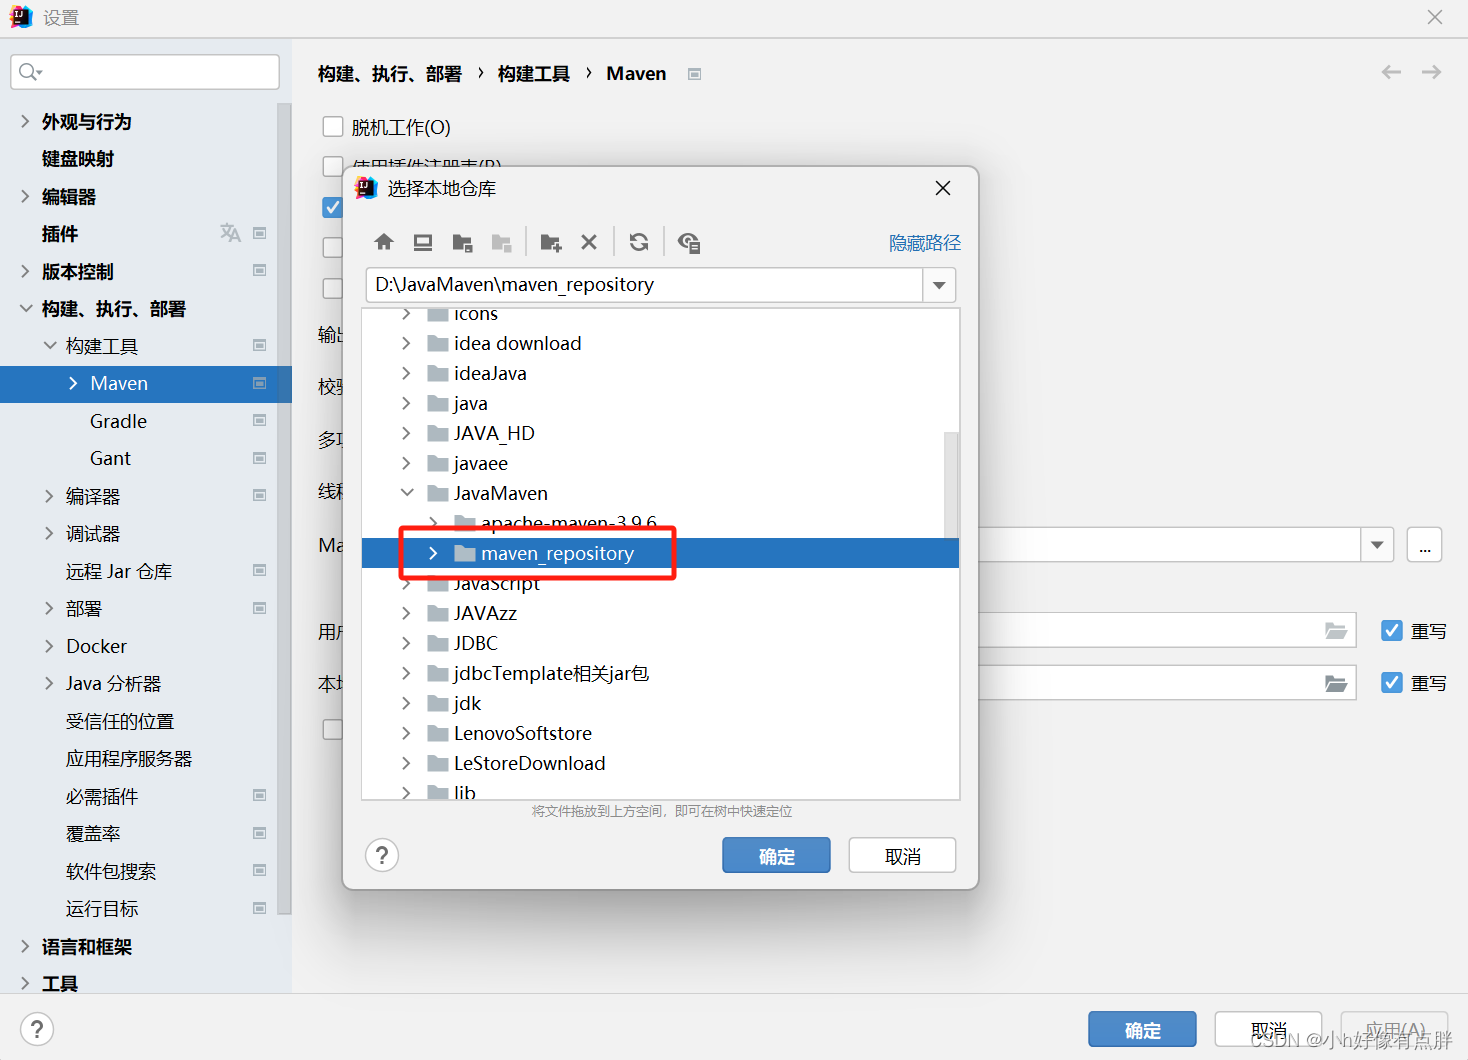This screenshot has width=1468, height=1060.
Task: Click the project marker icon on Gradle row
Action: 260,421
